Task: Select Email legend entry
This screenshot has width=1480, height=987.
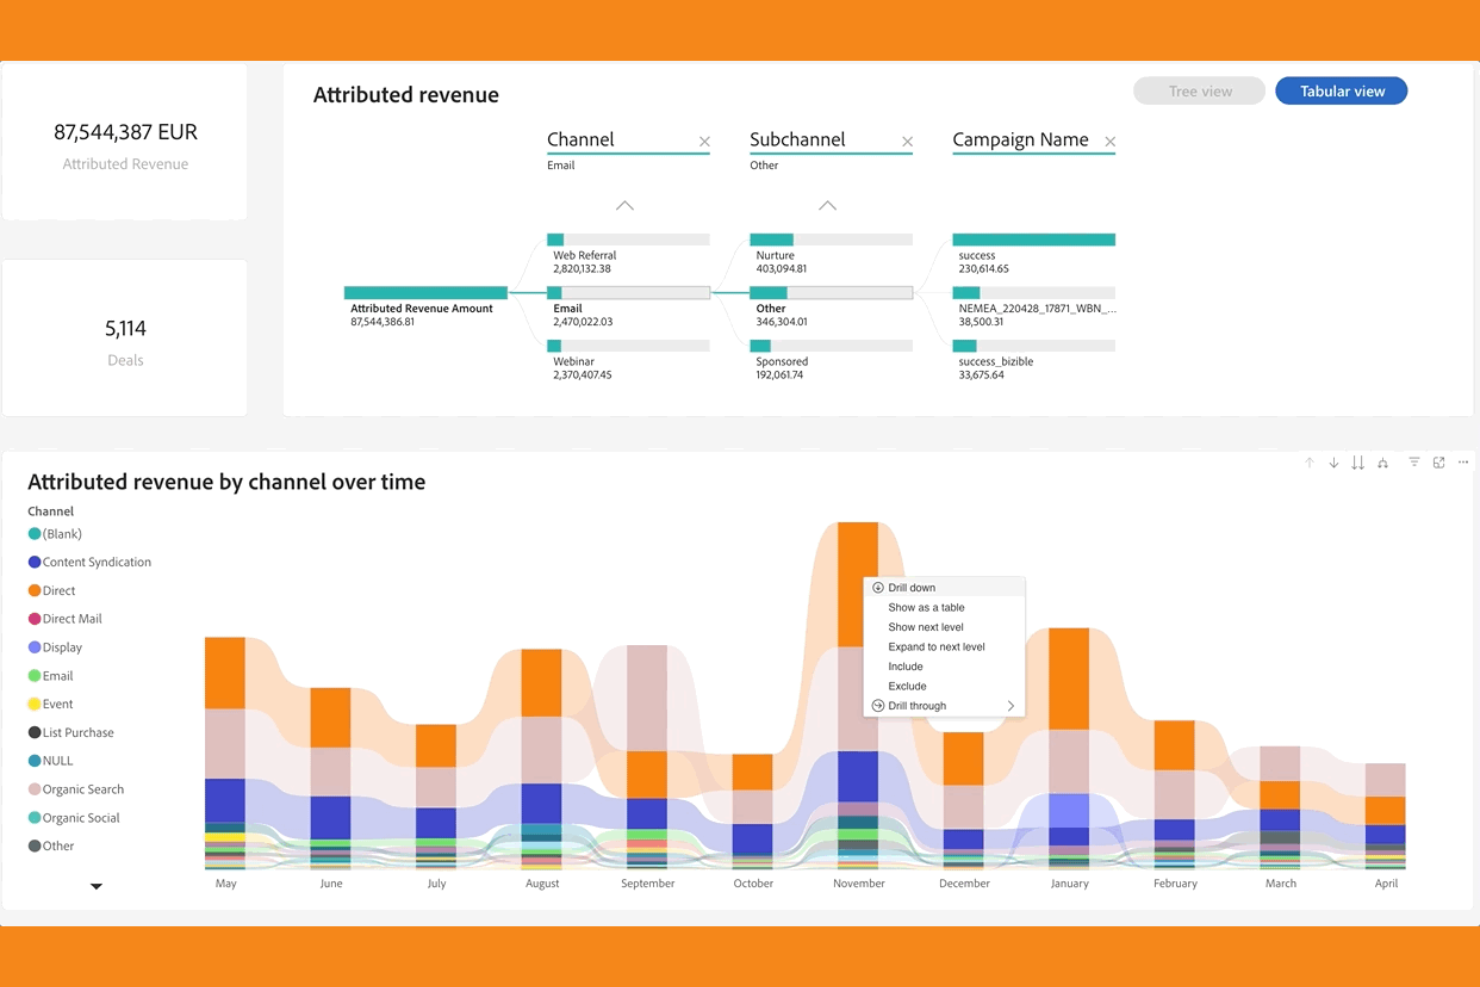Action: coord(50,676)
